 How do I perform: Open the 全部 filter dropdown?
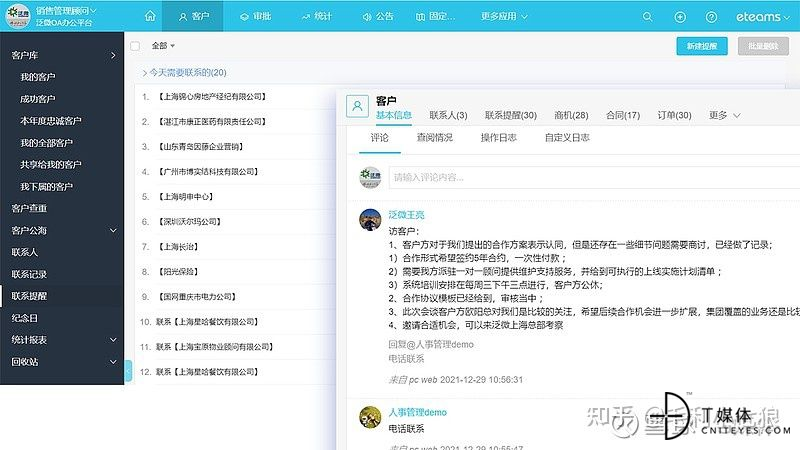click(163, 46)
